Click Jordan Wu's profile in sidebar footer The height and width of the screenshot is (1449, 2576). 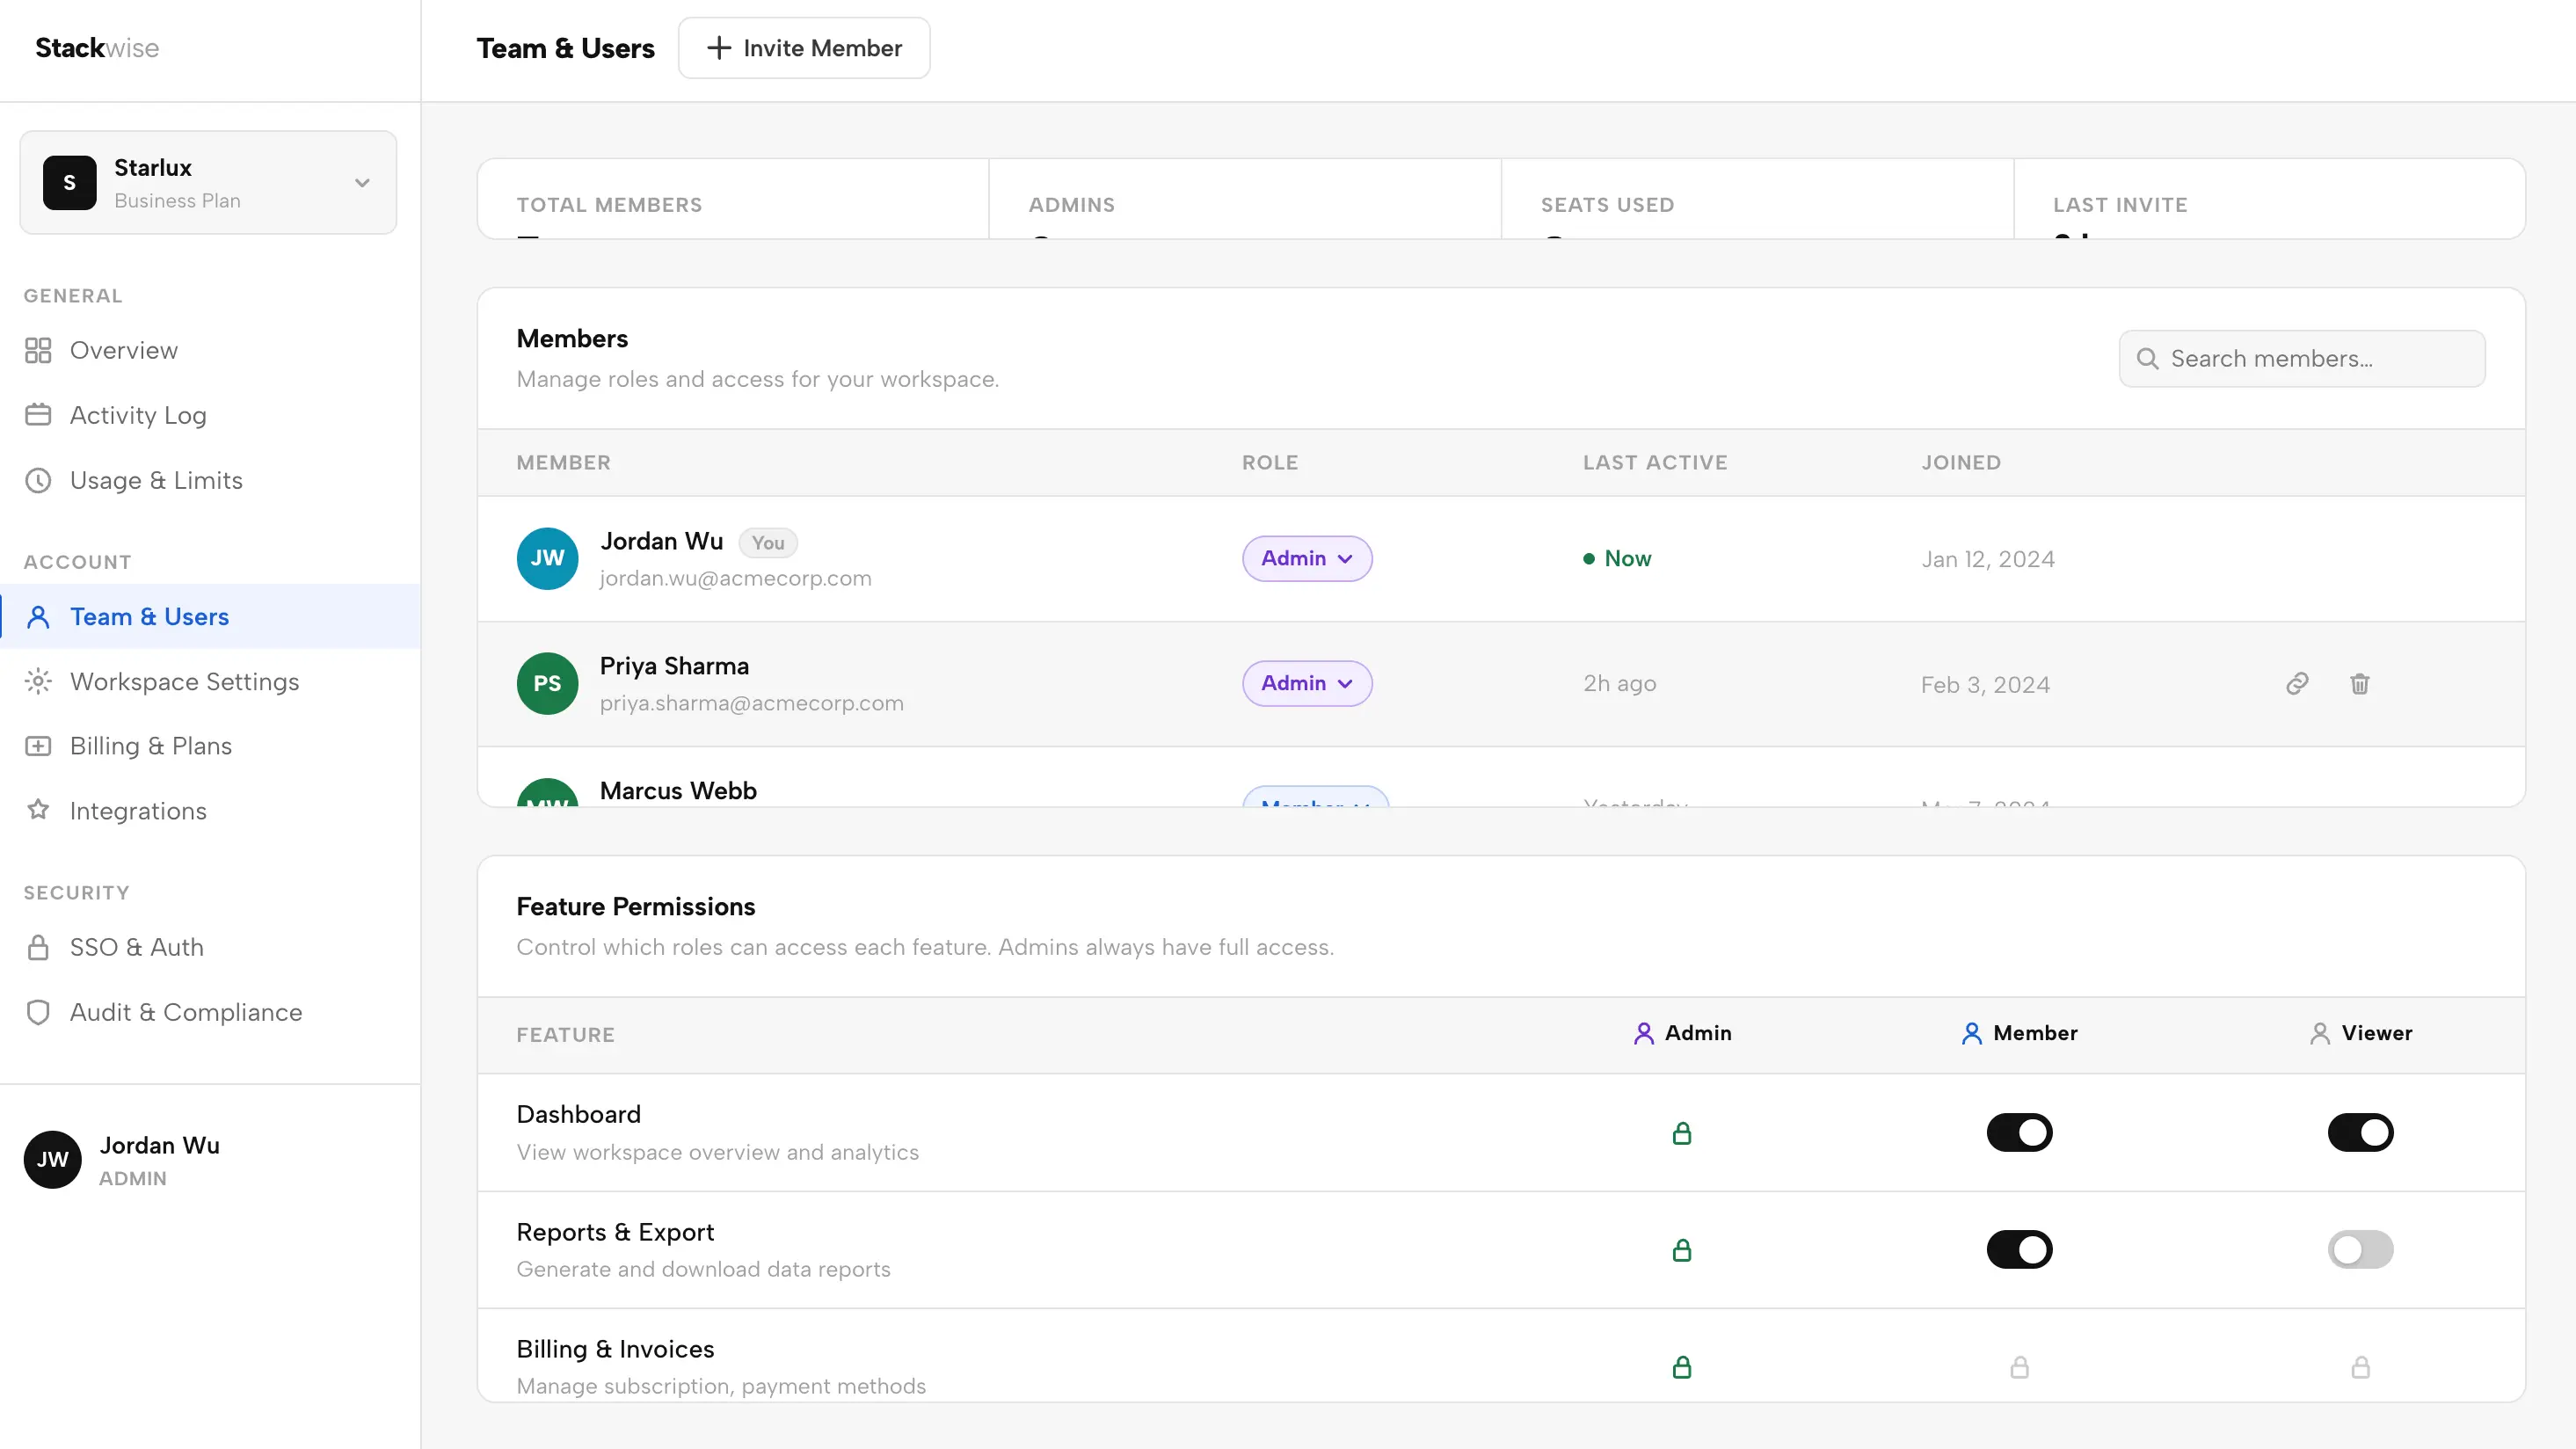210,1160
